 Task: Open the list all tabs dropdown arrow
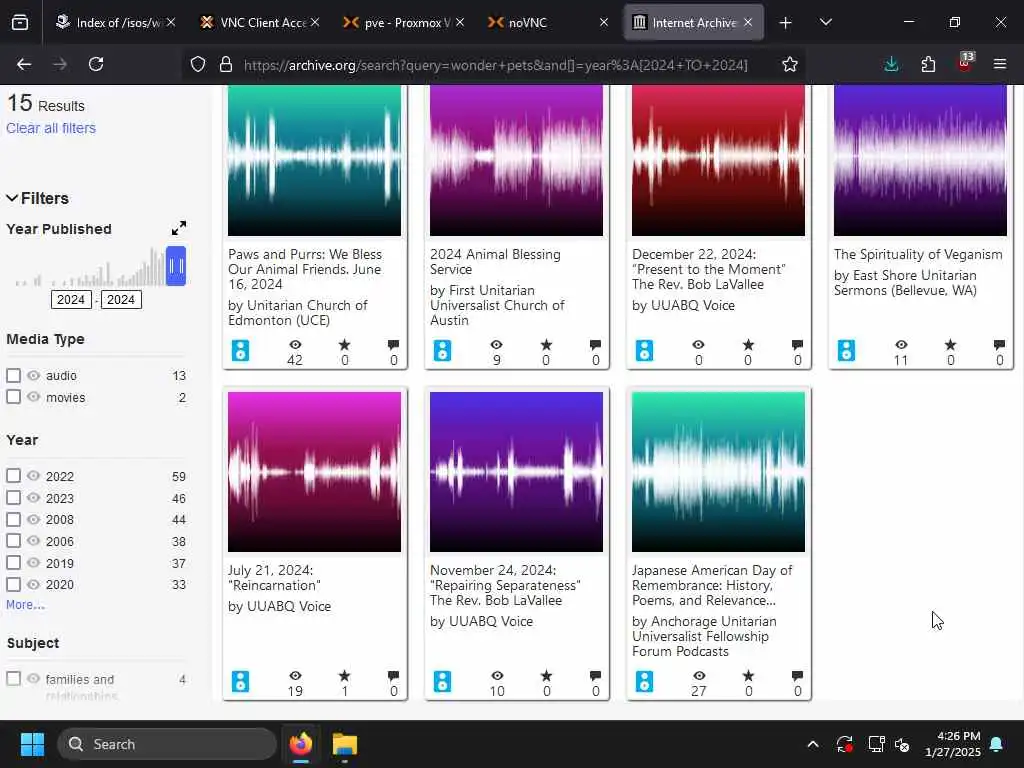click(x=825, y=23)
